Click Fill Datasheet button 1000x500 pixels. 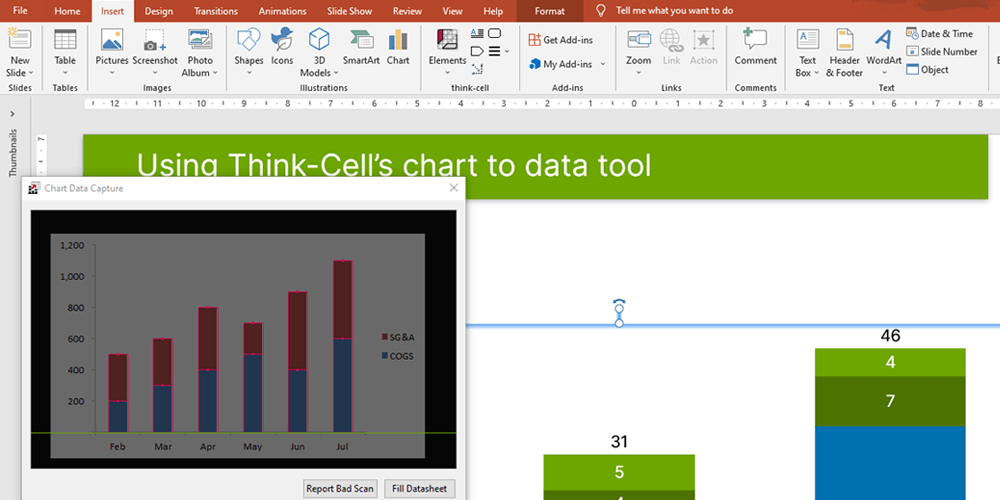(x=420, y=489)
